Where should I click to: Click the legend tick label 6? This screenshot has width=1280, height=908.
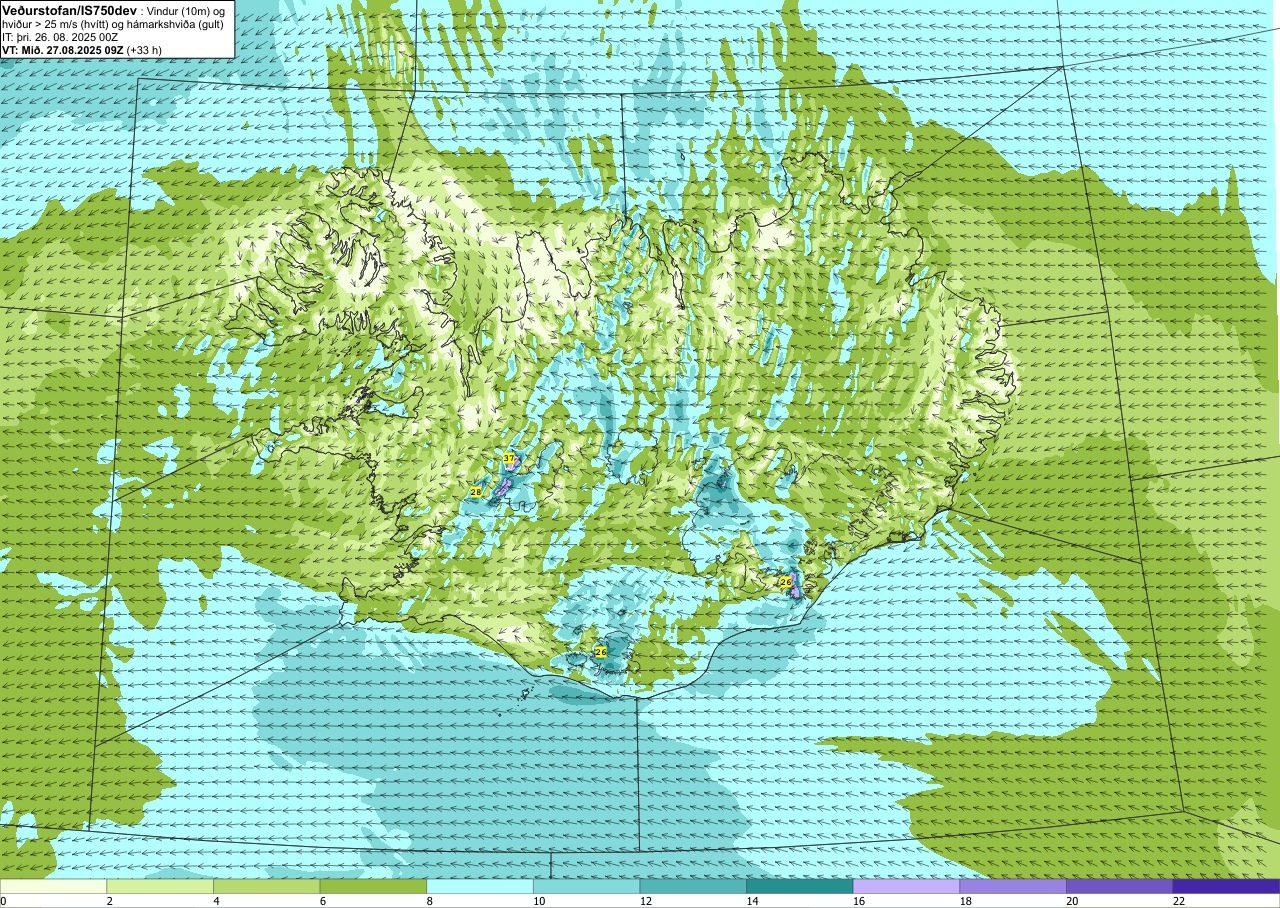point(322,901)
